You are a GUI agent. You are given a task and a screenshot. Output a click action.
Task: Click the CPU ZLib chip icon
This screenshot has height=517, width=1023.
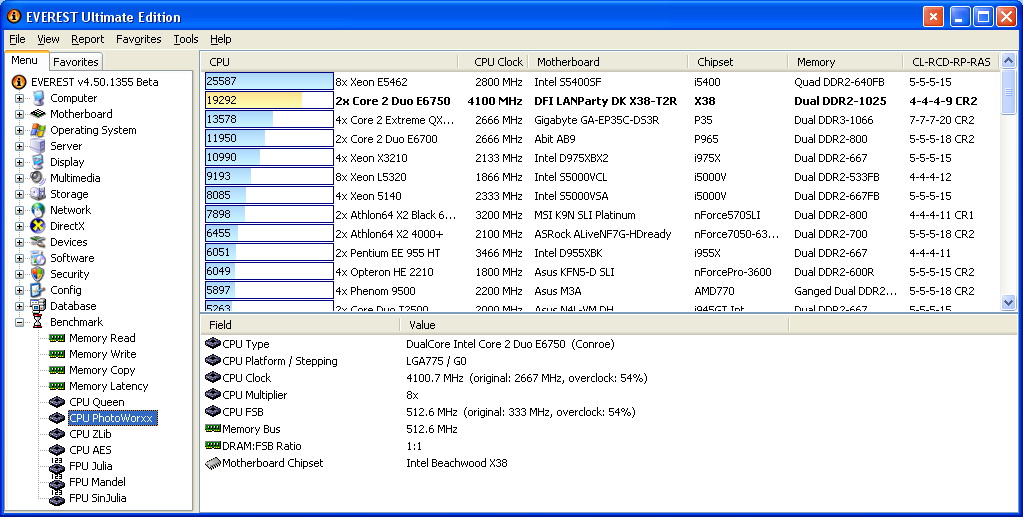click(57, 434)
